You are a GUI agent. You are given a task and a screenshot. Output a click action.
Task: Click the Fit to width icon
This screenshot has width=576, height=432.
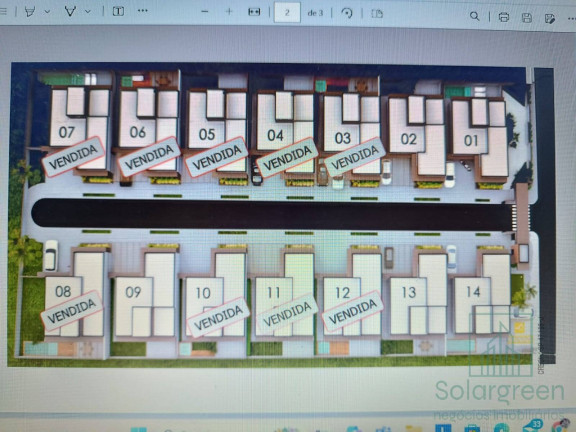[254, 12]
